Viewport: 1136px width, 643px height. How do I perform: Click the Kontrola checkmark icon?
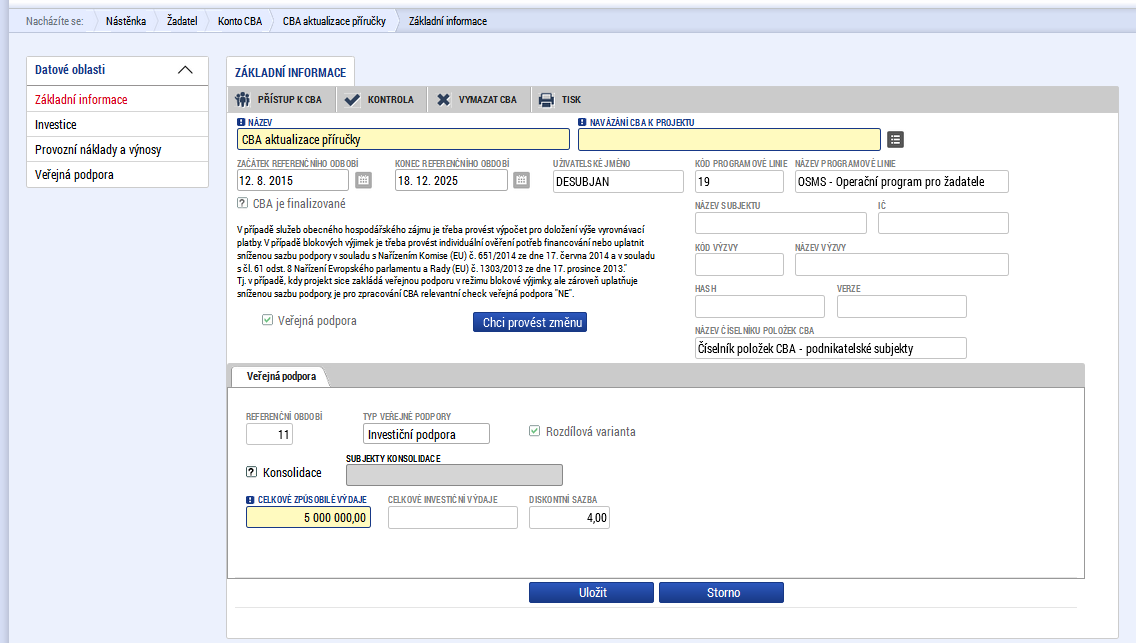coord(352,100)
